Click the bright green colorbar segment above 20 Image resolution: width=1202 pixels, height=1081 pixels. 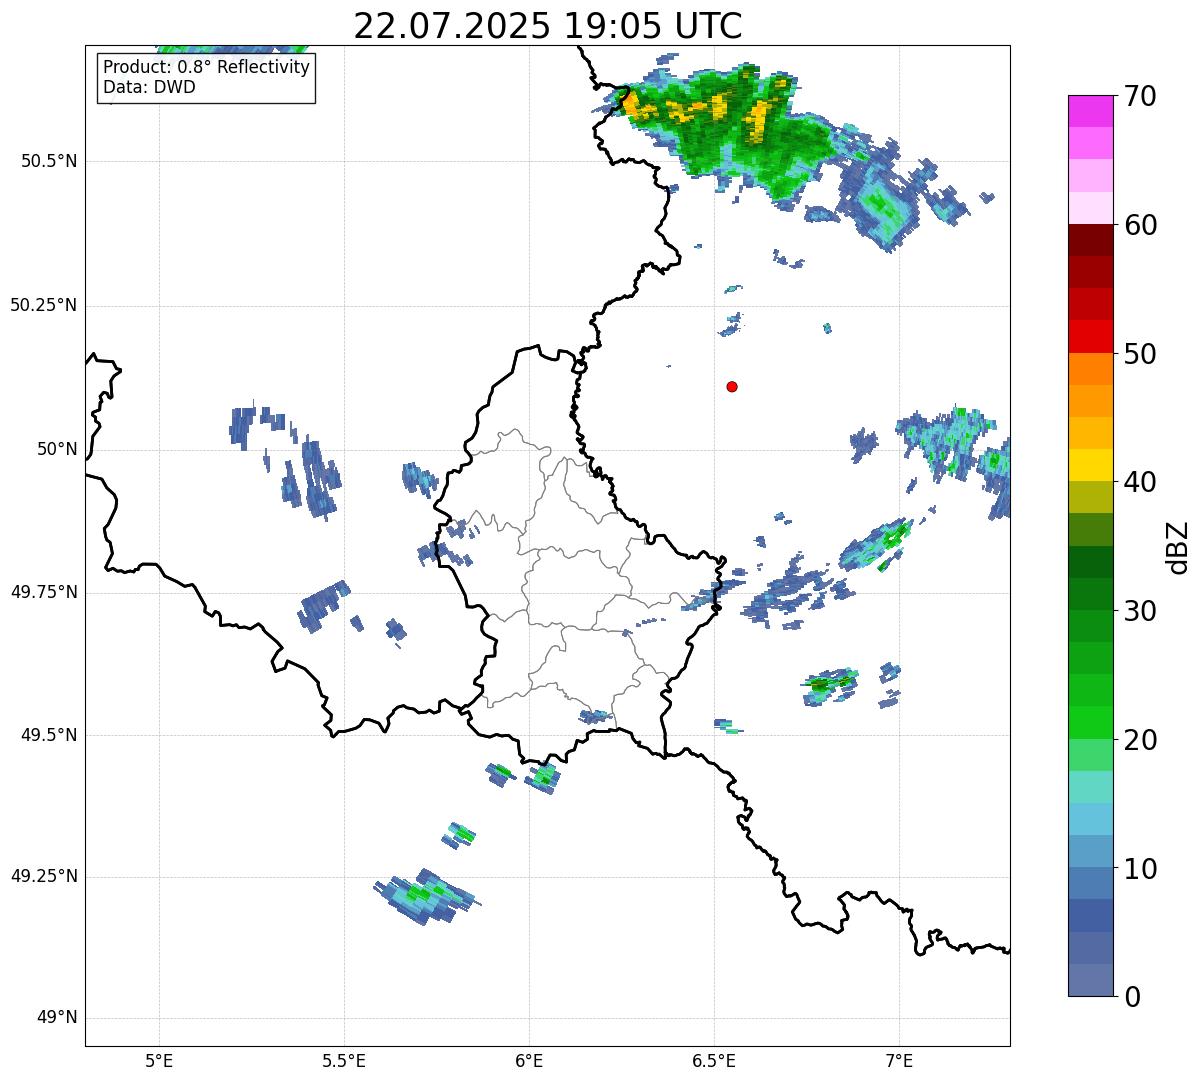[x=1092, y=723]
